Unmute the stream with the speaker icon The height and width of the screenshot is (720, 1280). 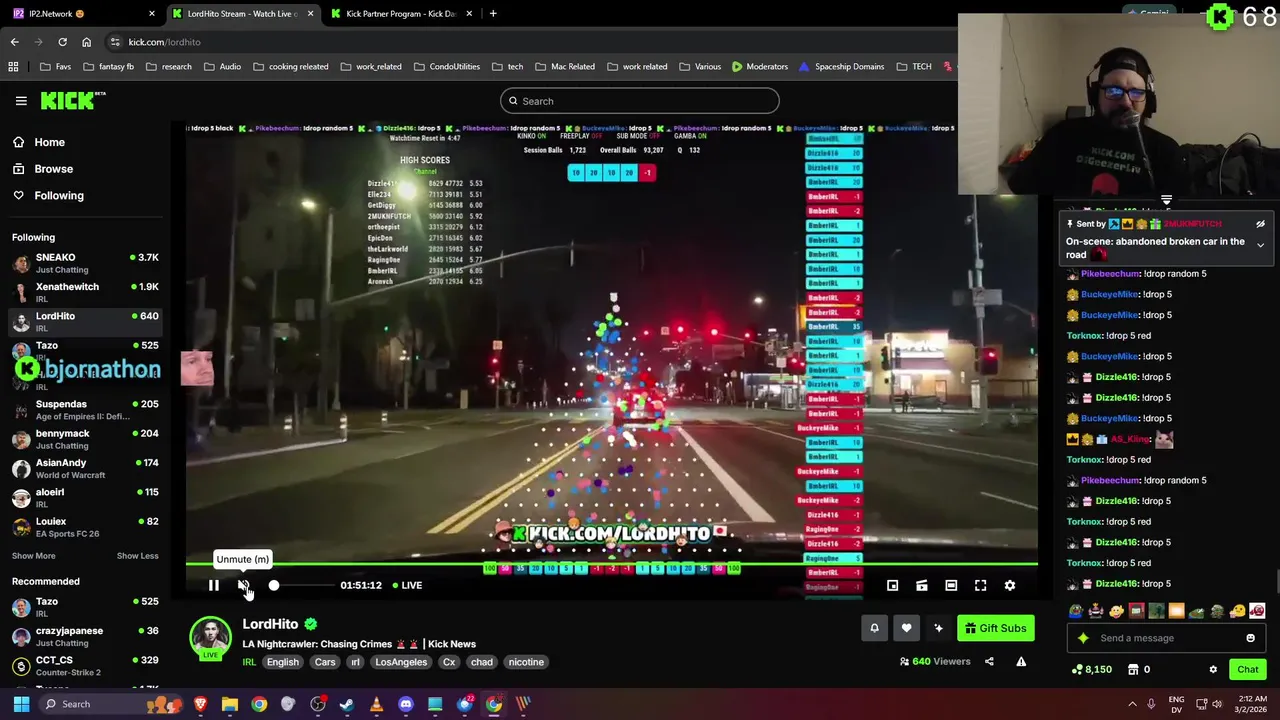tap(243, 586)
